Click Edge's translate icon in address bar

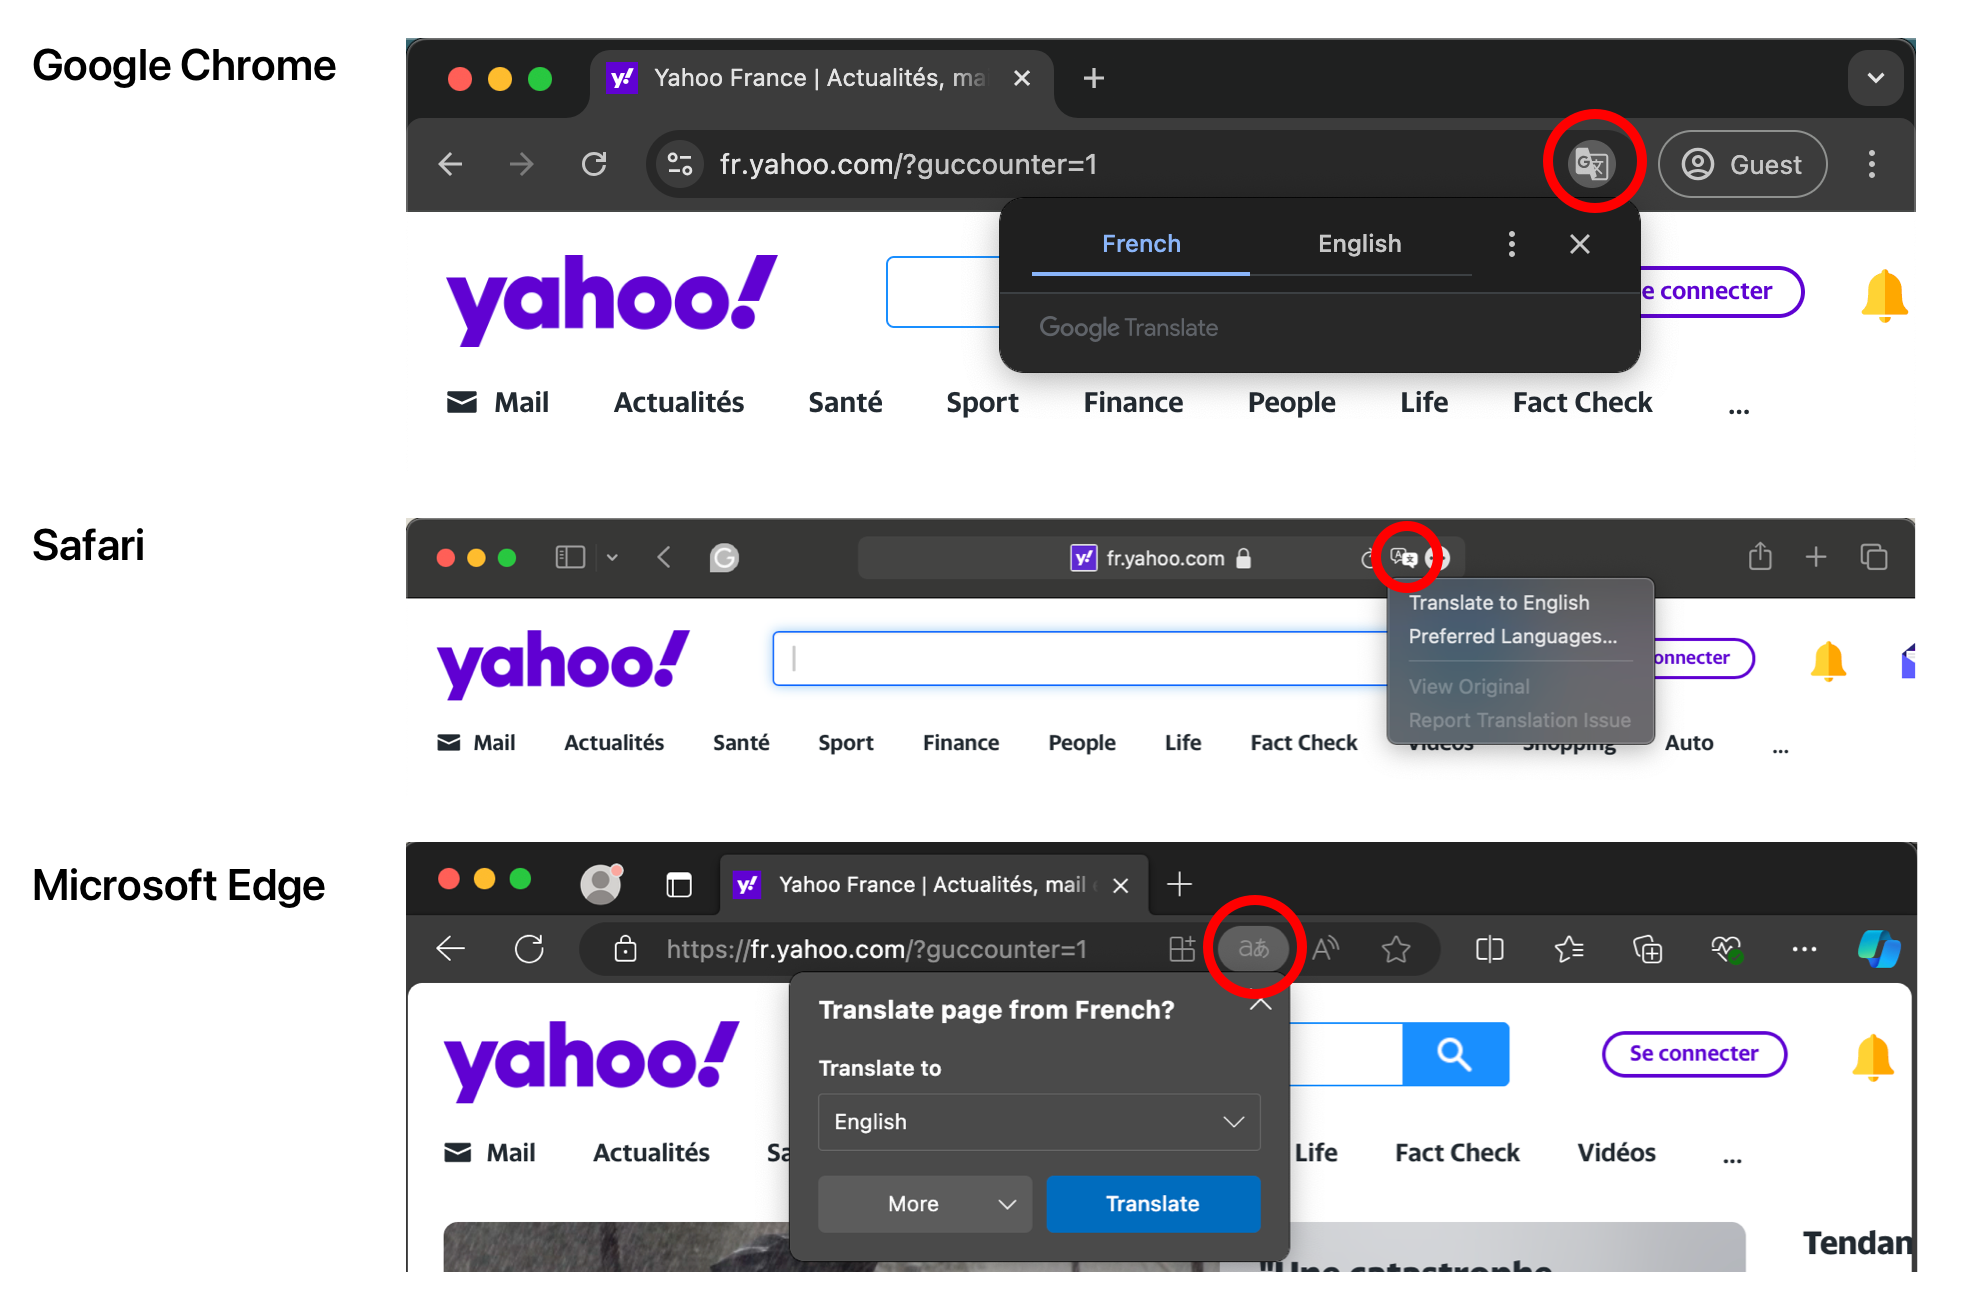click(x=1253, y=948)
